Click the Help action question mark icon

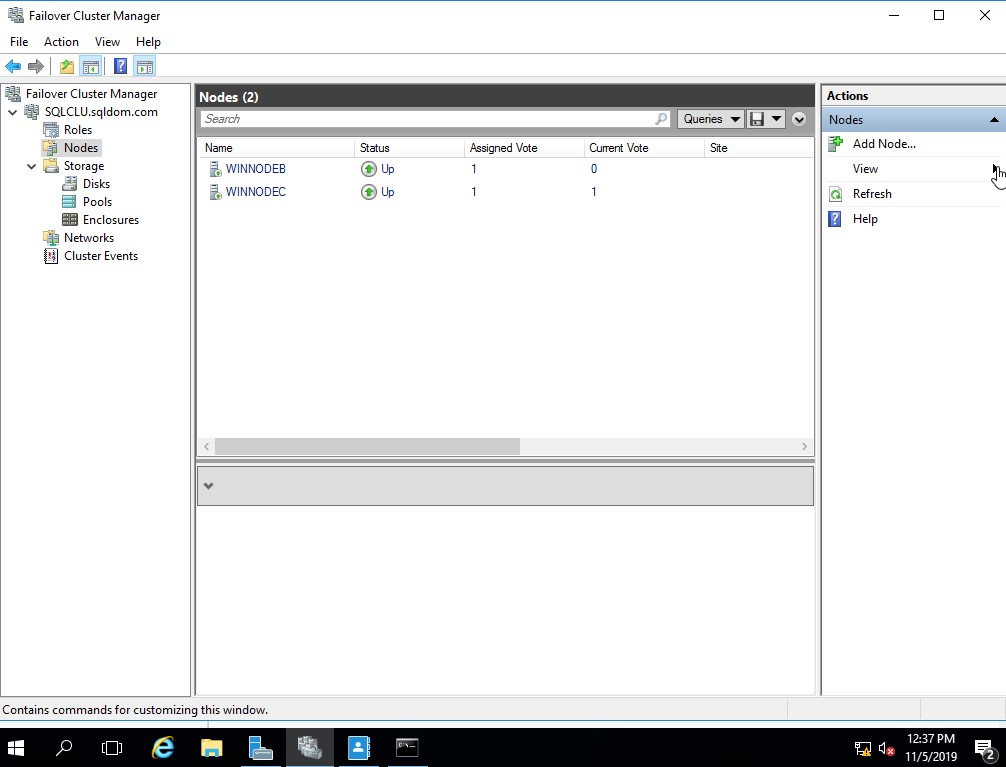point(835,219)
